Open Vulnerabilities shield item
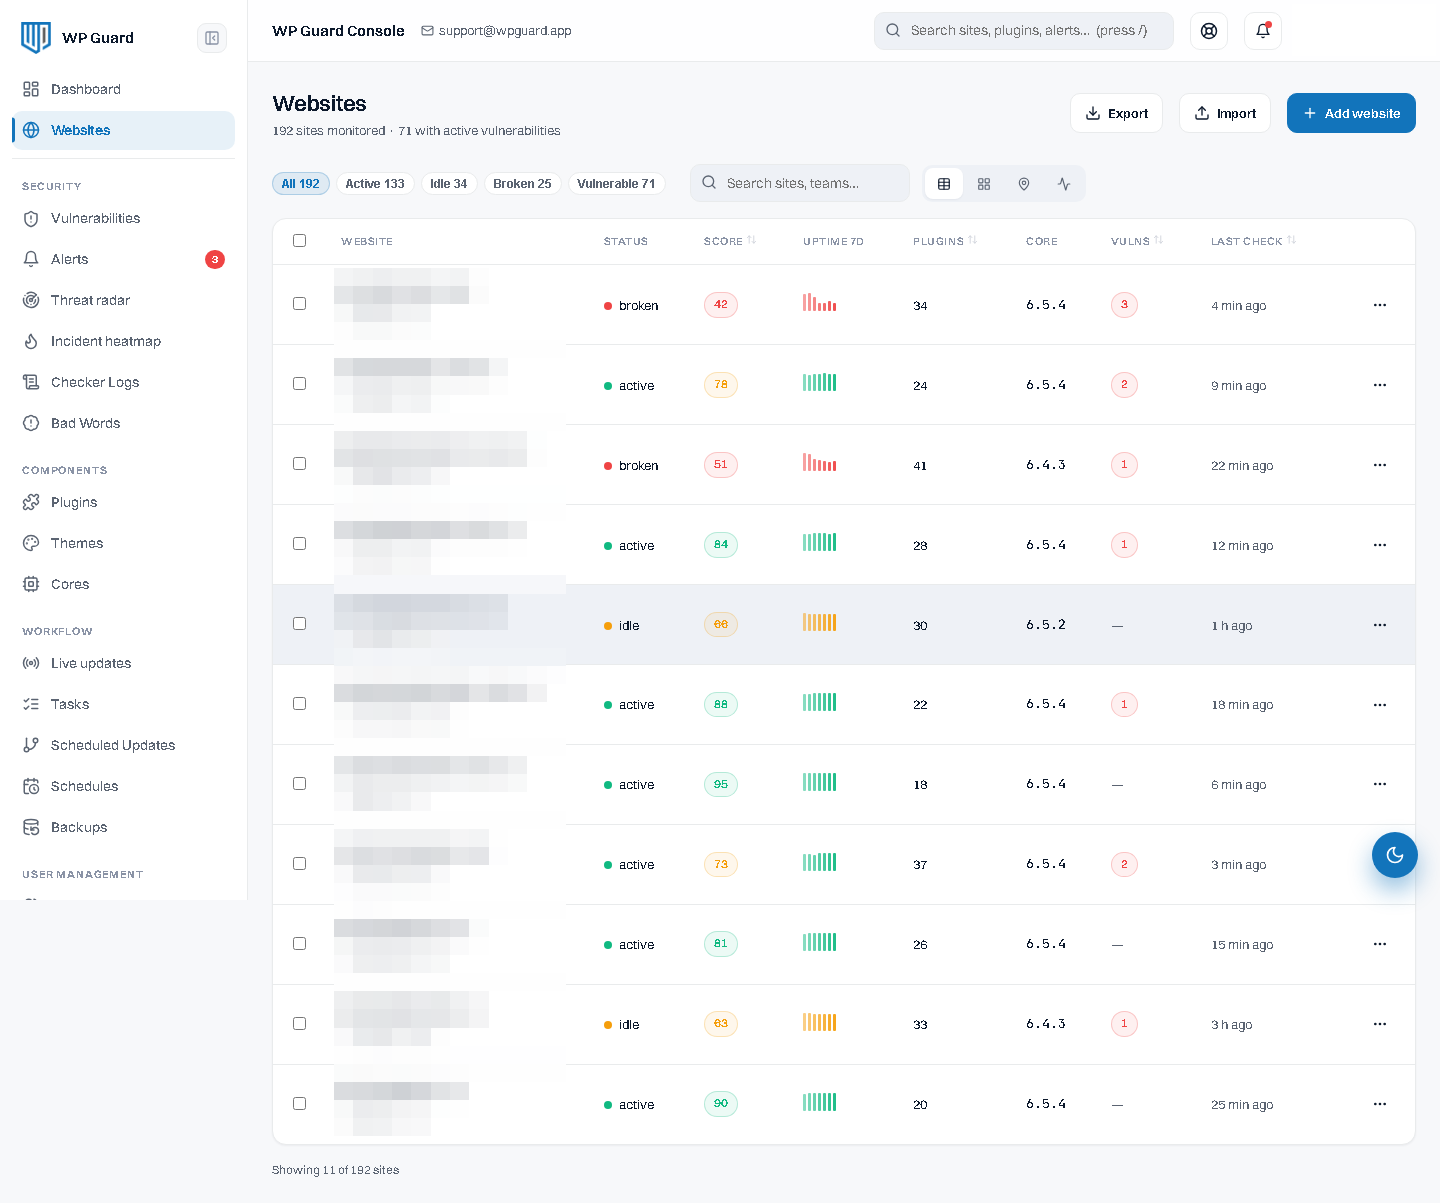The height and width of the screenshot is (1203, 1440). pos(123,218)
